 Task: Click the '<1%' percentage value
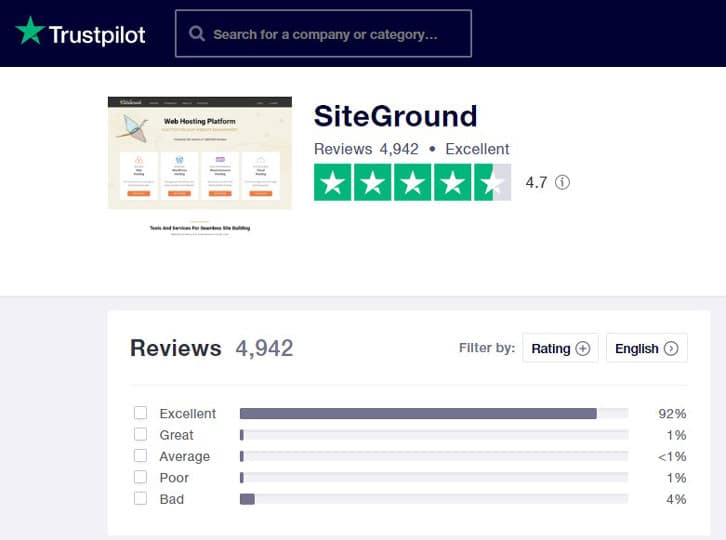point(672,457)
